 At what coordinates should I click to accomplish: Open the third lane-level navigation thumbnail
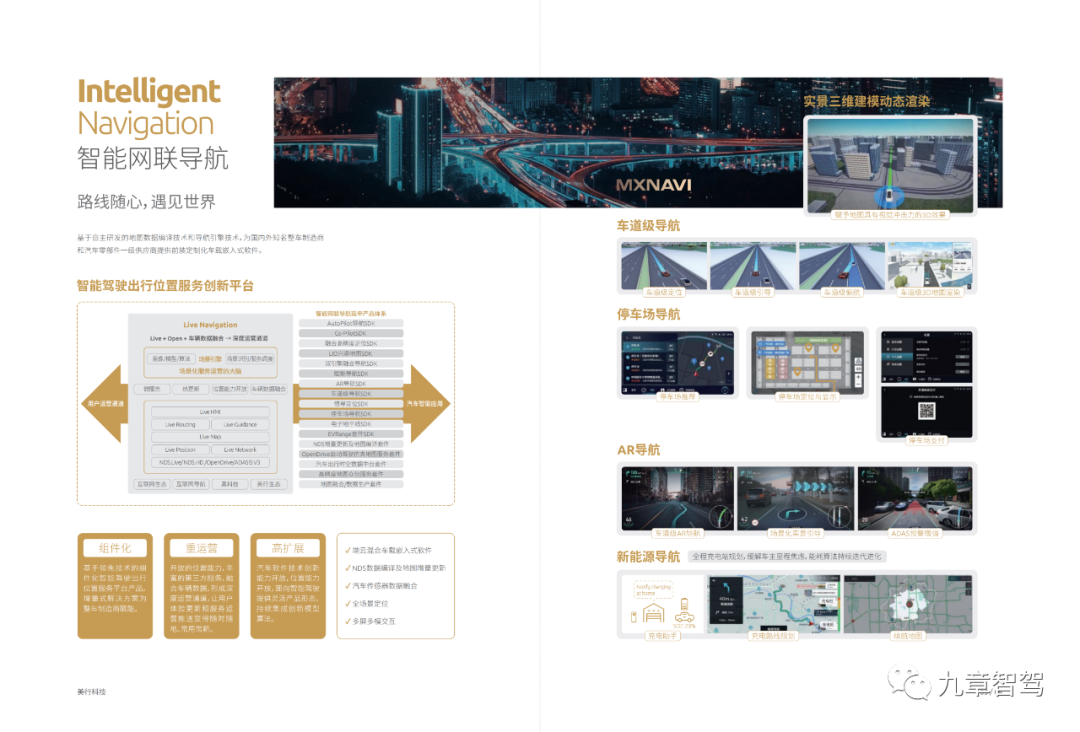pos(842,266)
